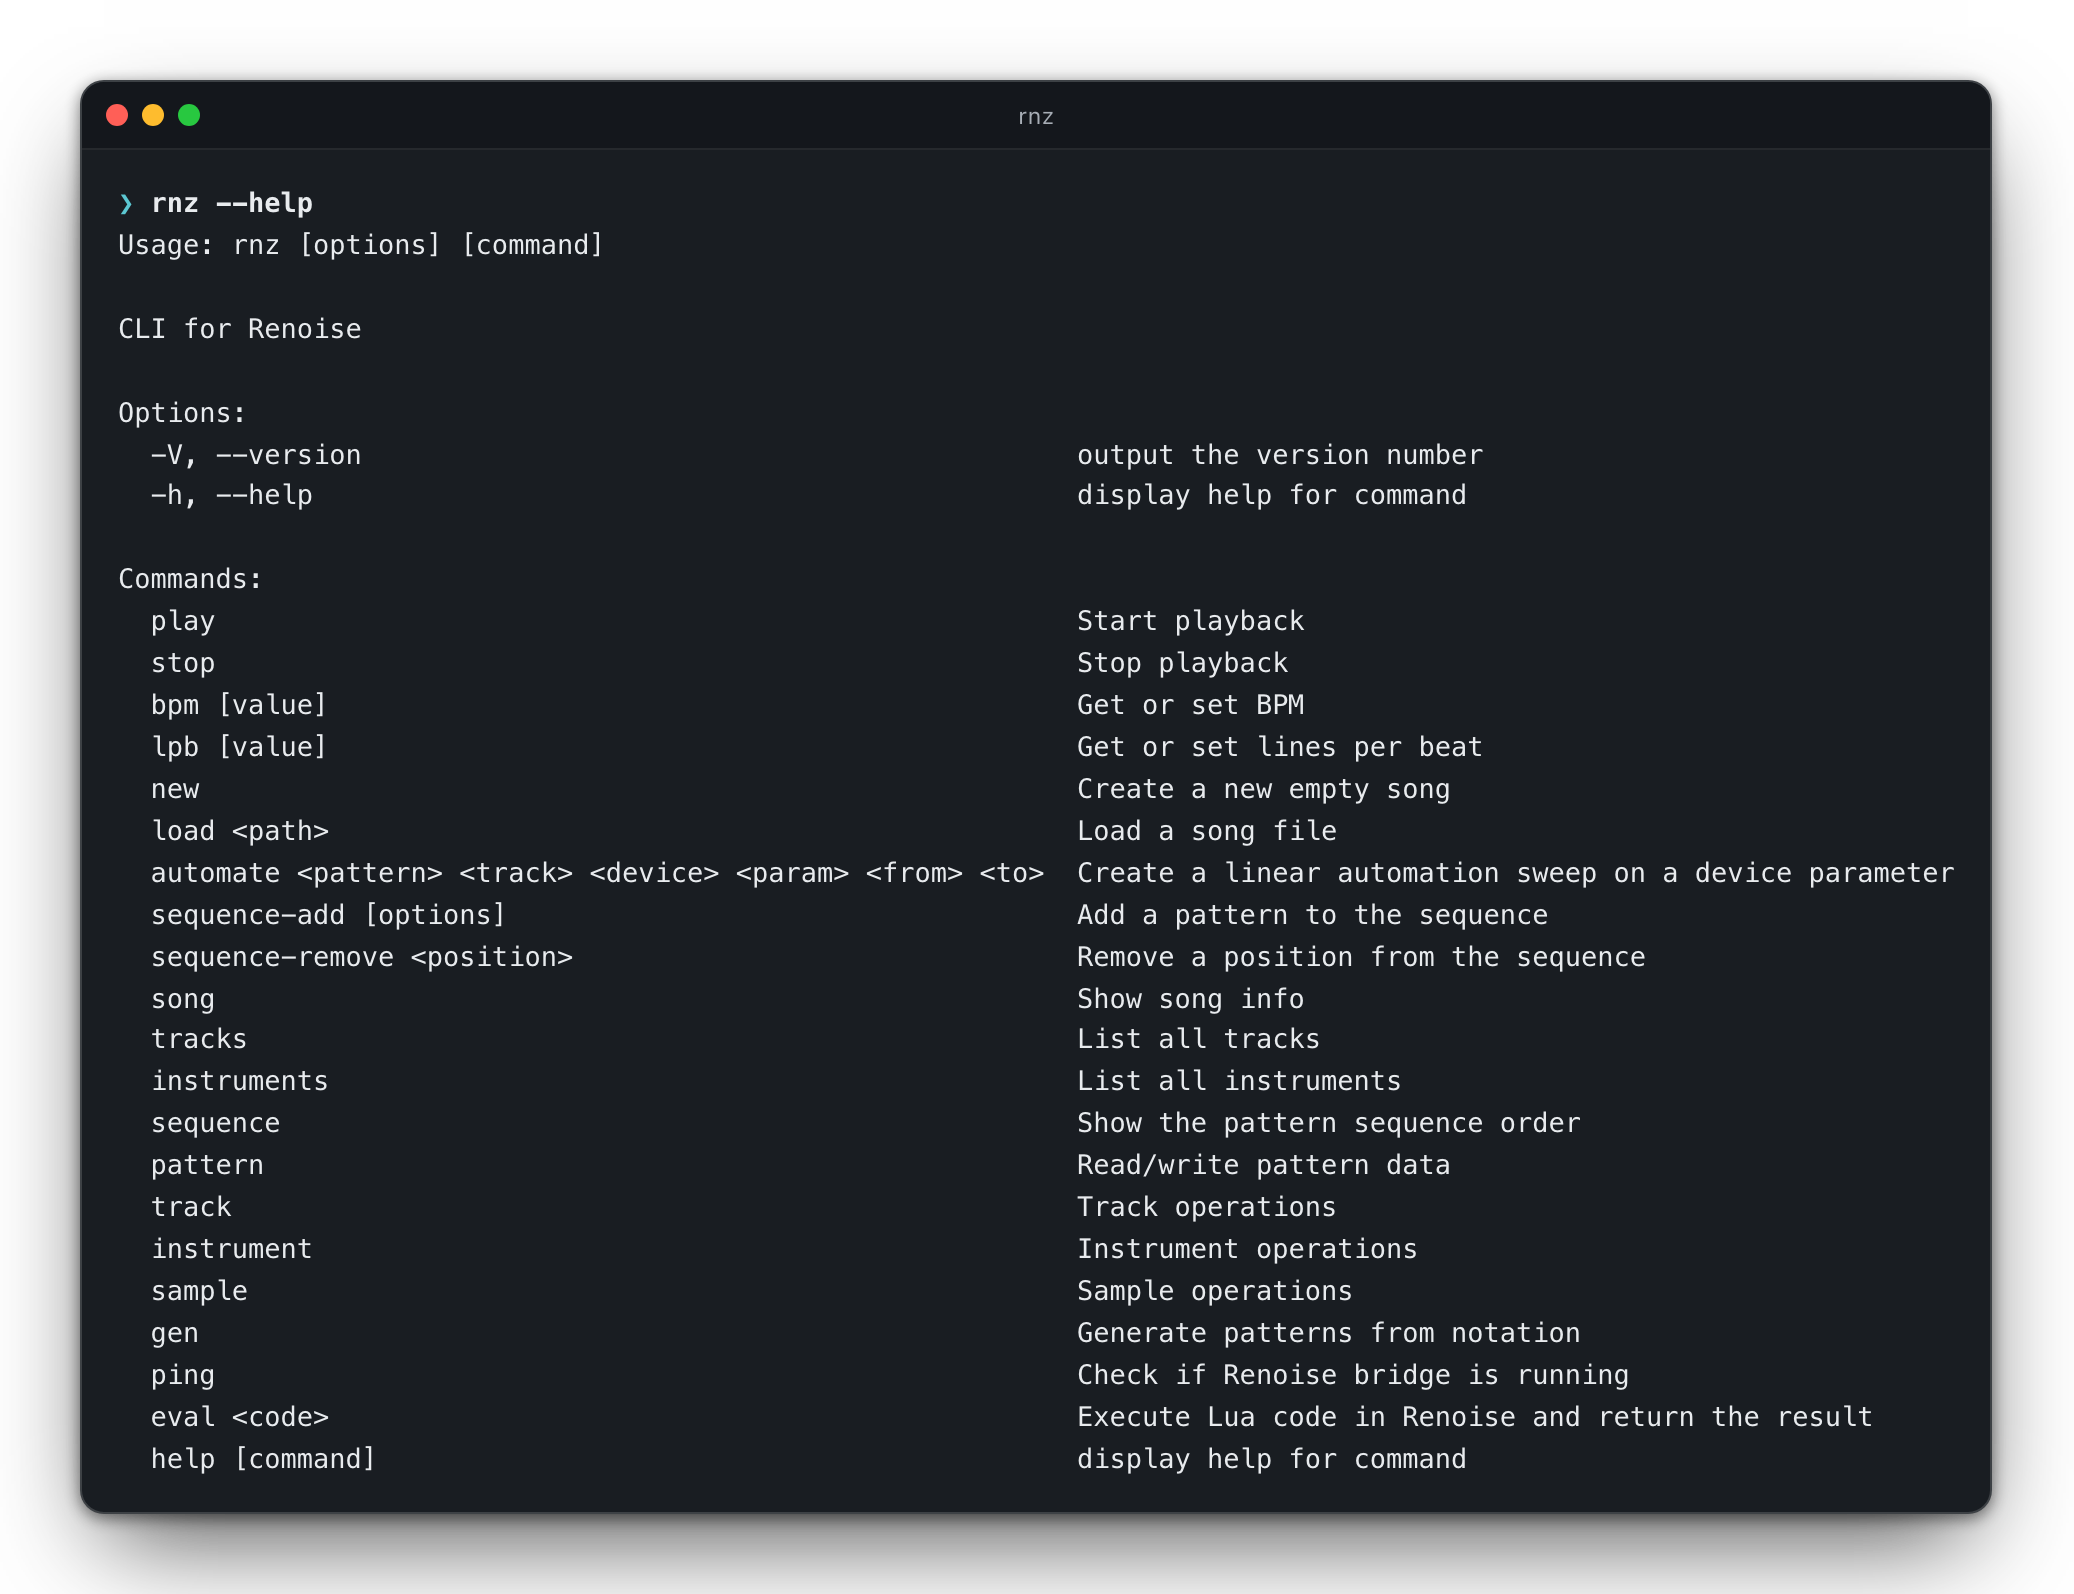The height and width of the screenshot is (1594, 2074).
Task: Click 'Get or set lines per beat' text
Action: tap(1280, 747)
